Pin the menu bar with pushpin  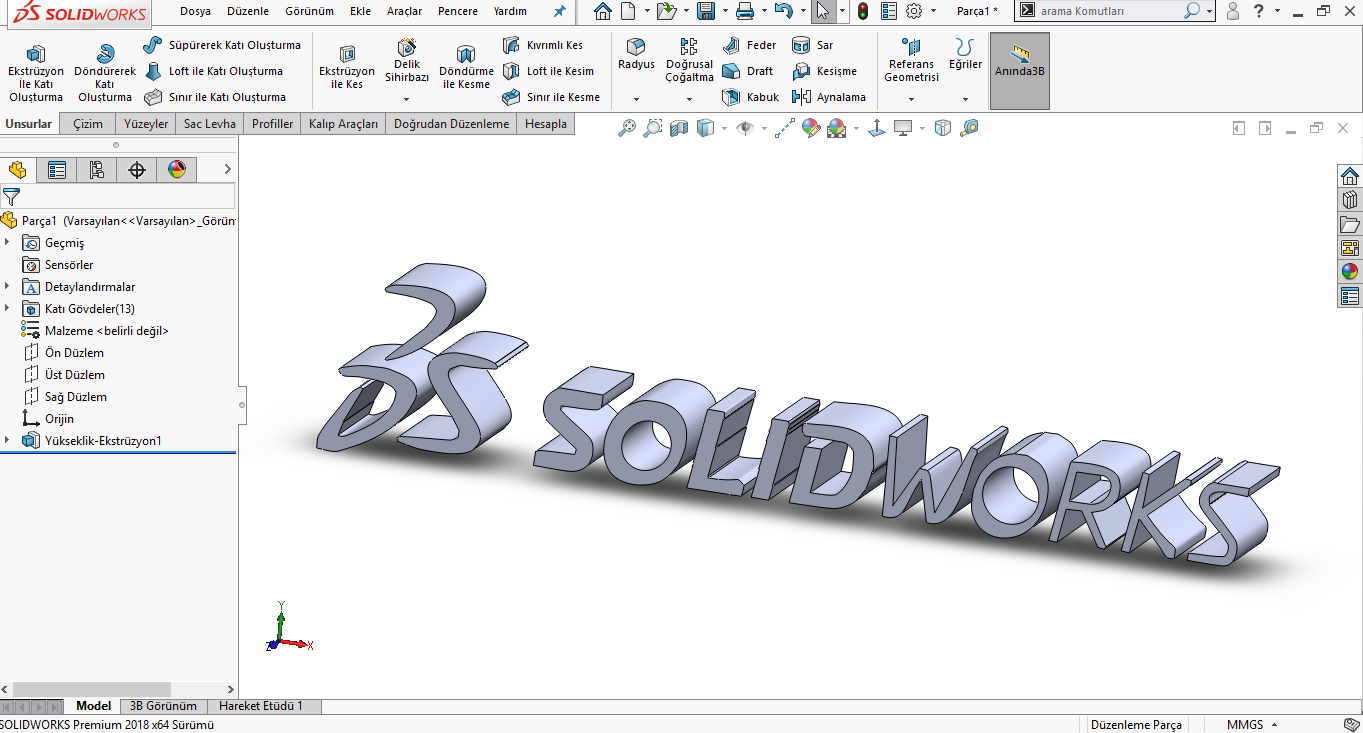click(559, 12)
